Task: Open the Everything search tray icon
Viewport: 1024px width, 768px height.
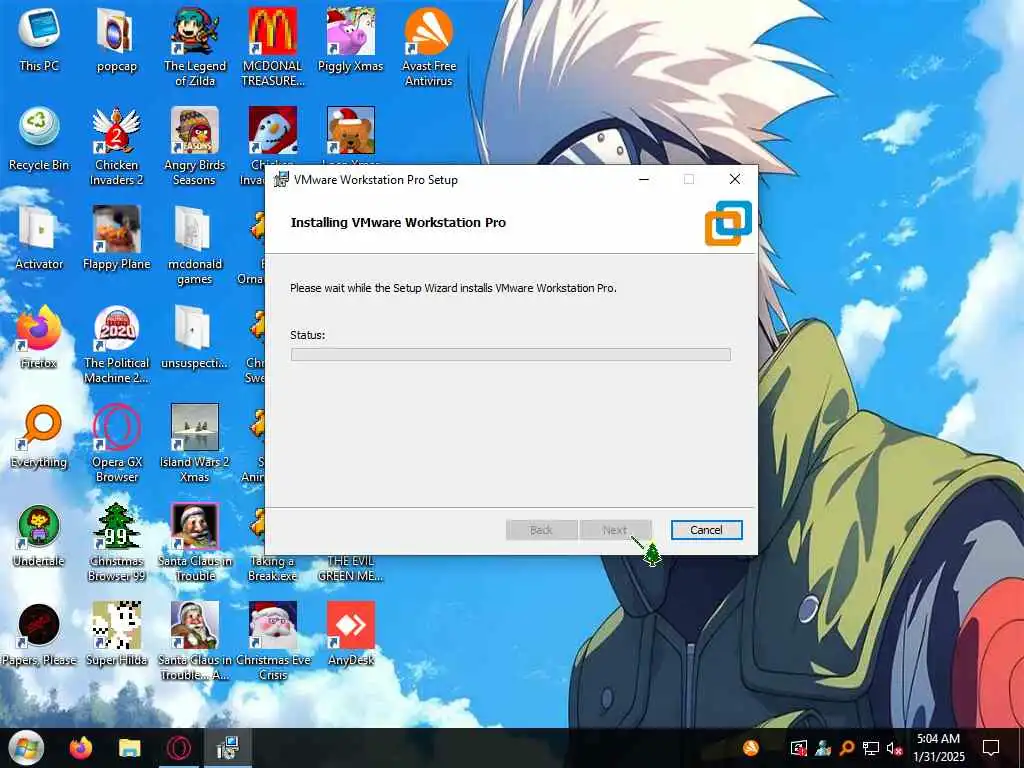Action: click(847, 748)
